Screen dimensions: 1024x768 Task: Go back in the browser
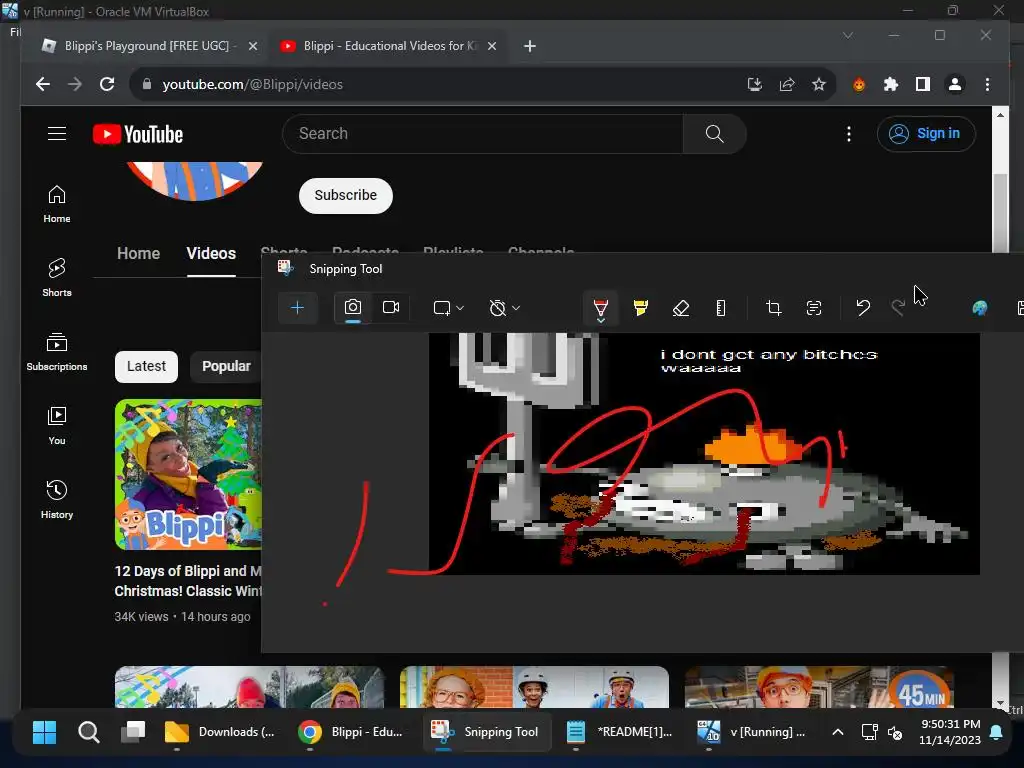[x=43, y=84]
